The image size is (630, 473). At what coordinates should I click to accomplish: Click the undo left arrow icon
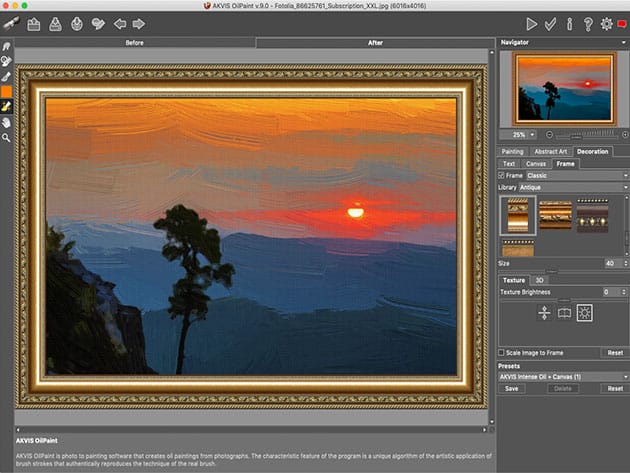point(120,23)
